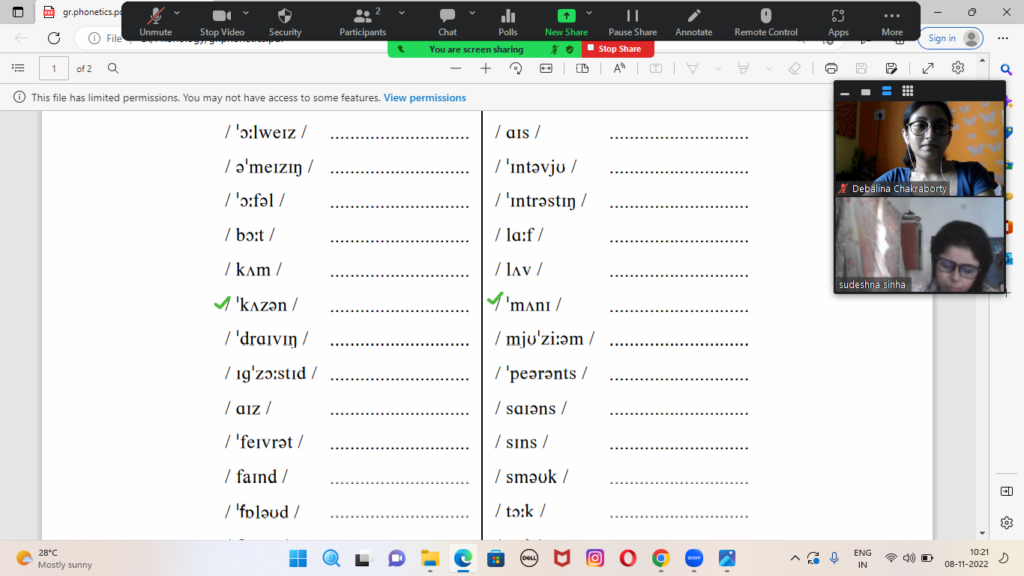Open PDF viewer settings gear

coord(958,68)
